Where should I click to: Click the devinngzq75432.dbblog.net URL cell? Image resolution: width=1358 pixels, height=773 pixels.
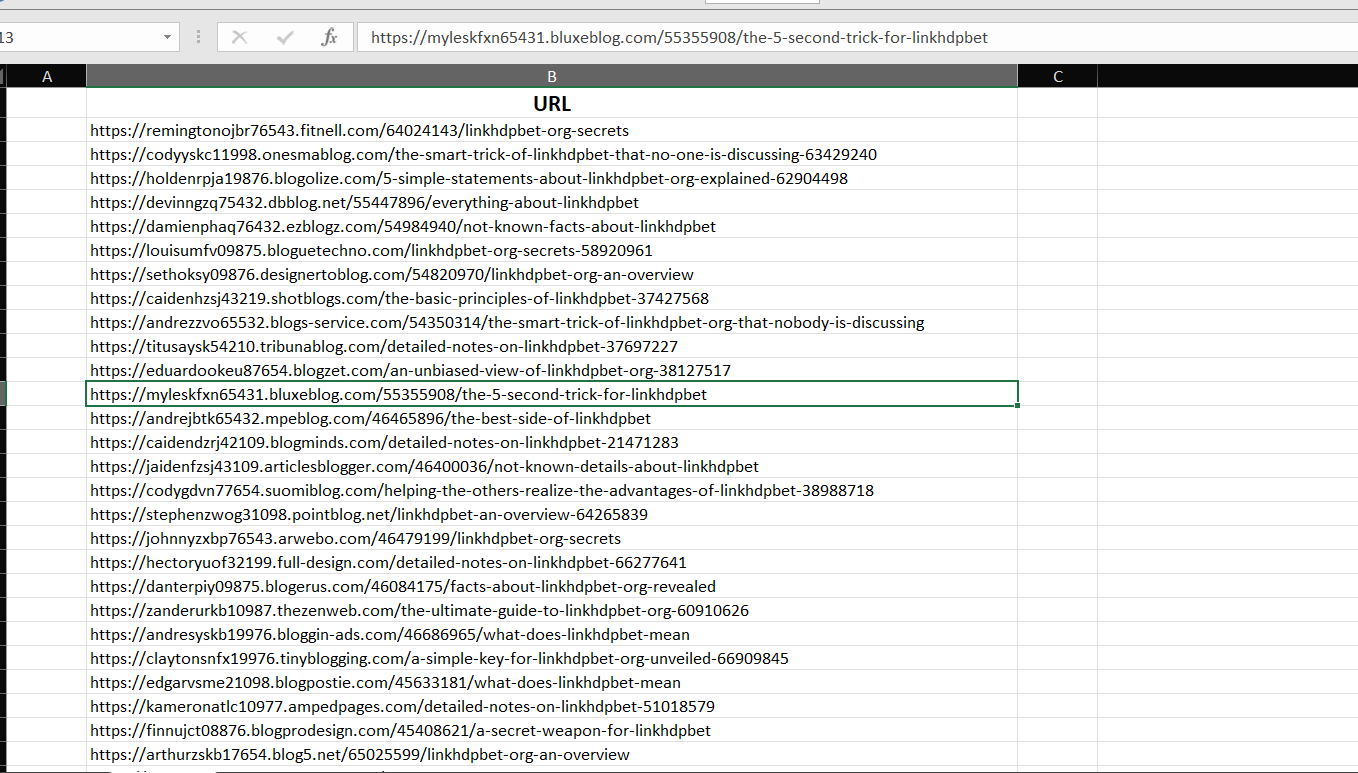coord(364,202)
